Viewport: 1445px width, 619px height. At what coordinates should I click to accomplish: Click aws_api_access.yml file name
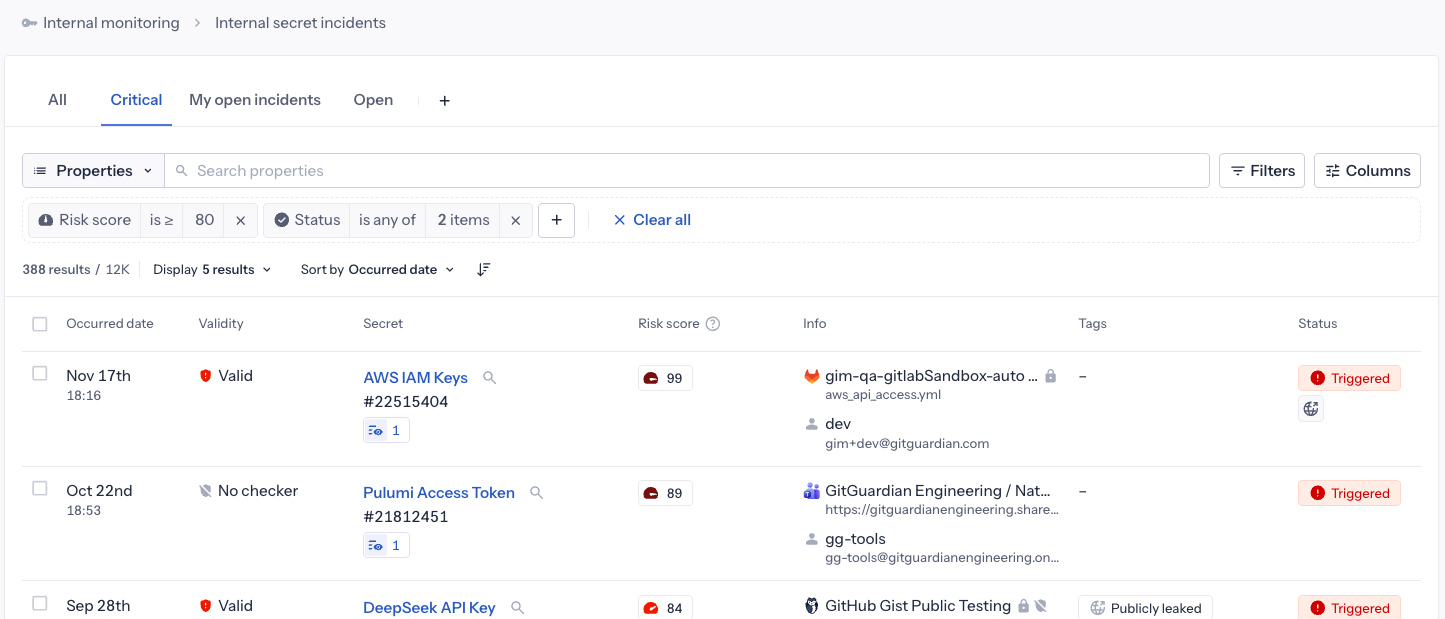pos(883,395)
